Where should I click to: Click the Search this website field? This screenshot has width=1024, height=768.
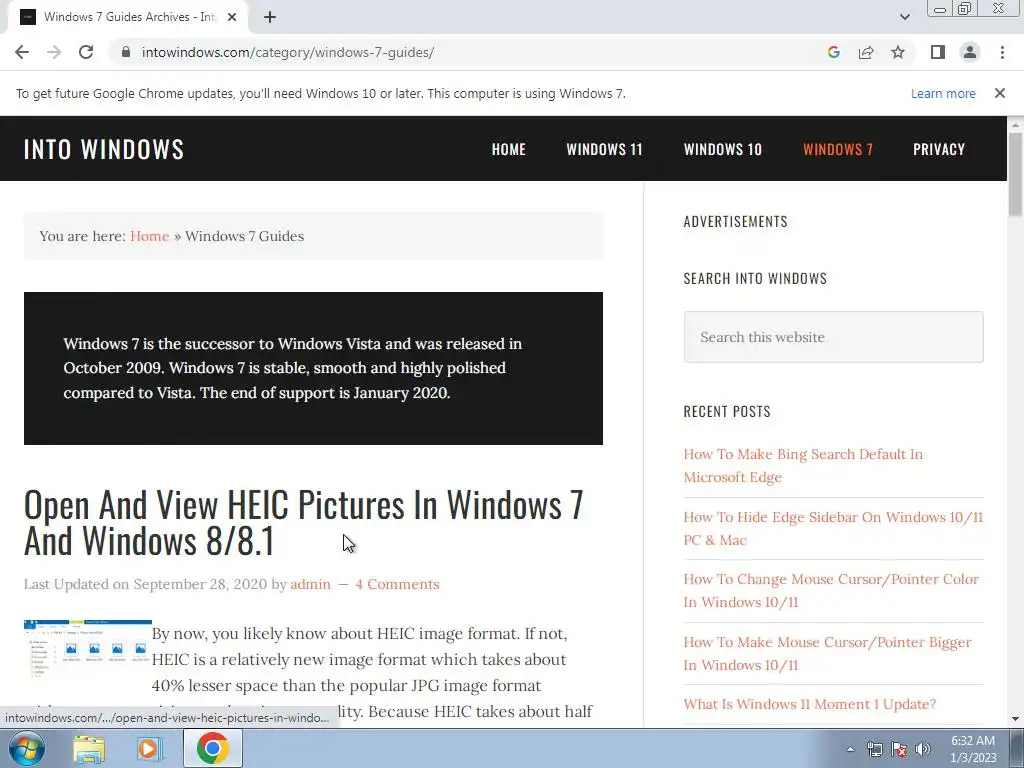point(833,337)
